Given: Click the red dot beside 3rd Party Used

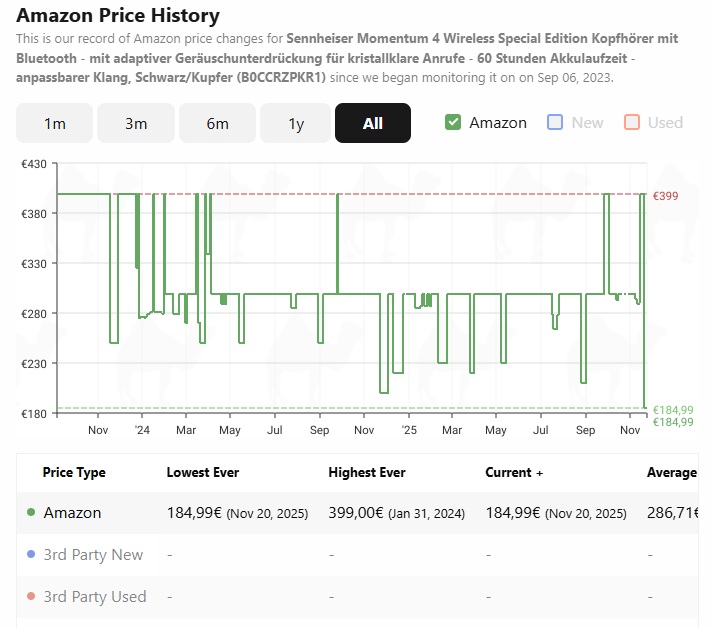Looking at the screenshot, I should [31, 596].
